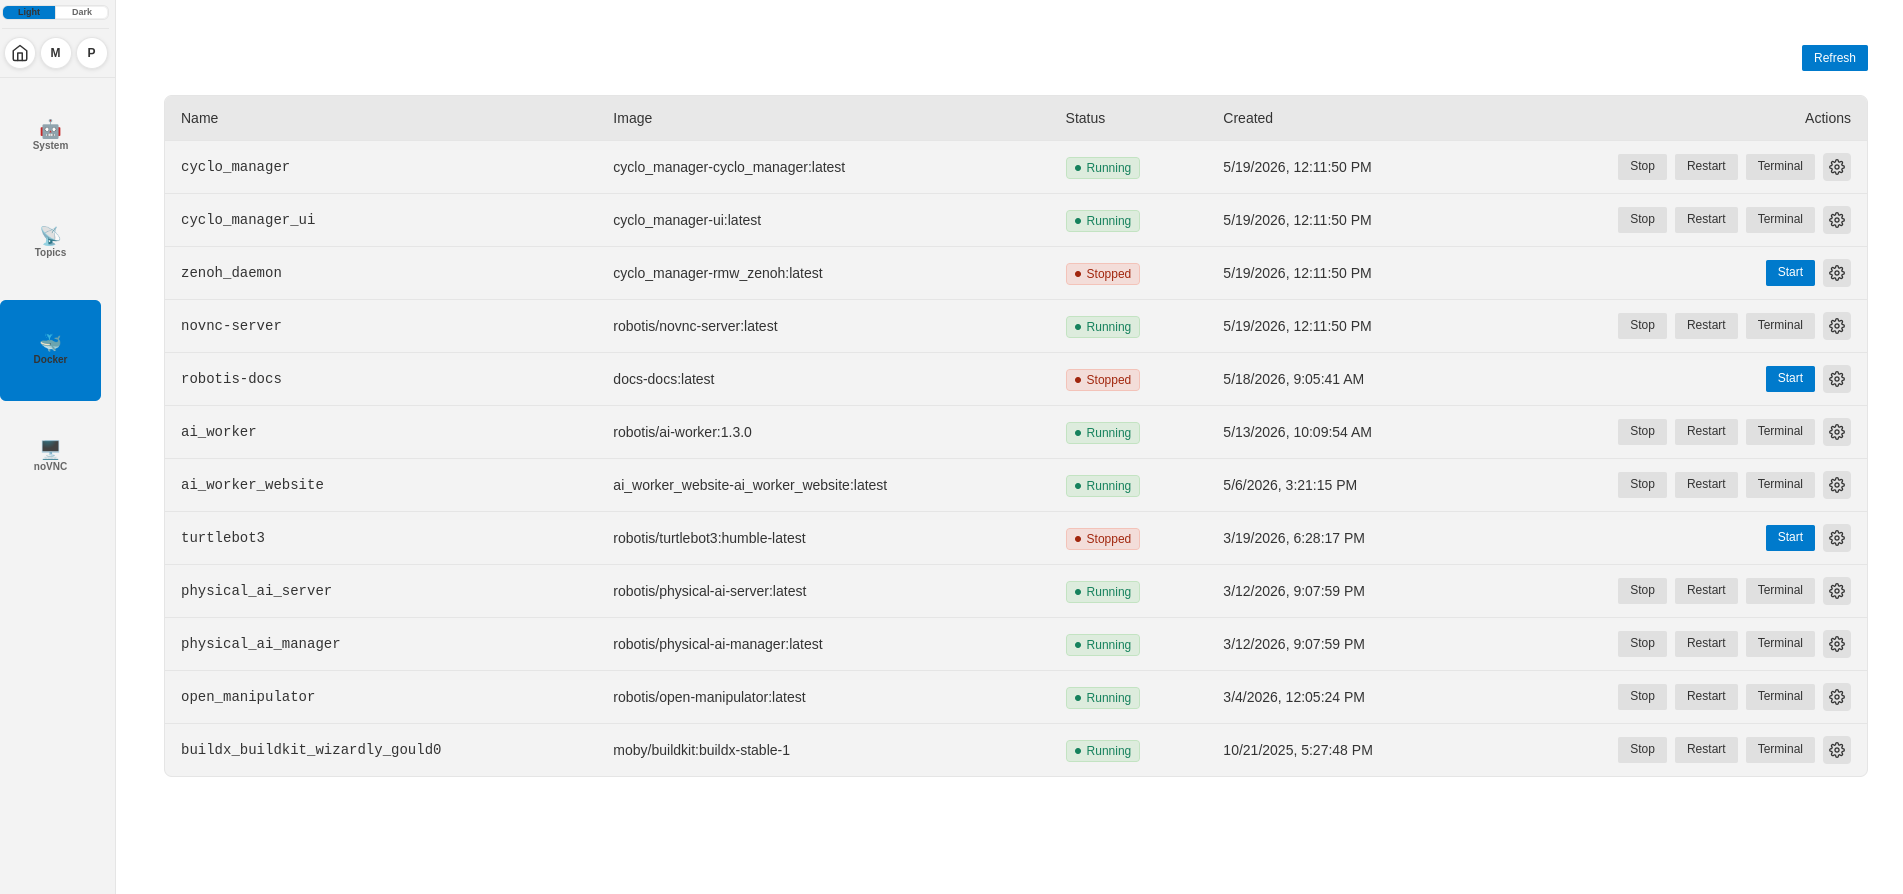Stop the cyclo_manager_ui container
Image resolution: width=1903 pixels, height=894 pixels.
(x=1642, y=220)
